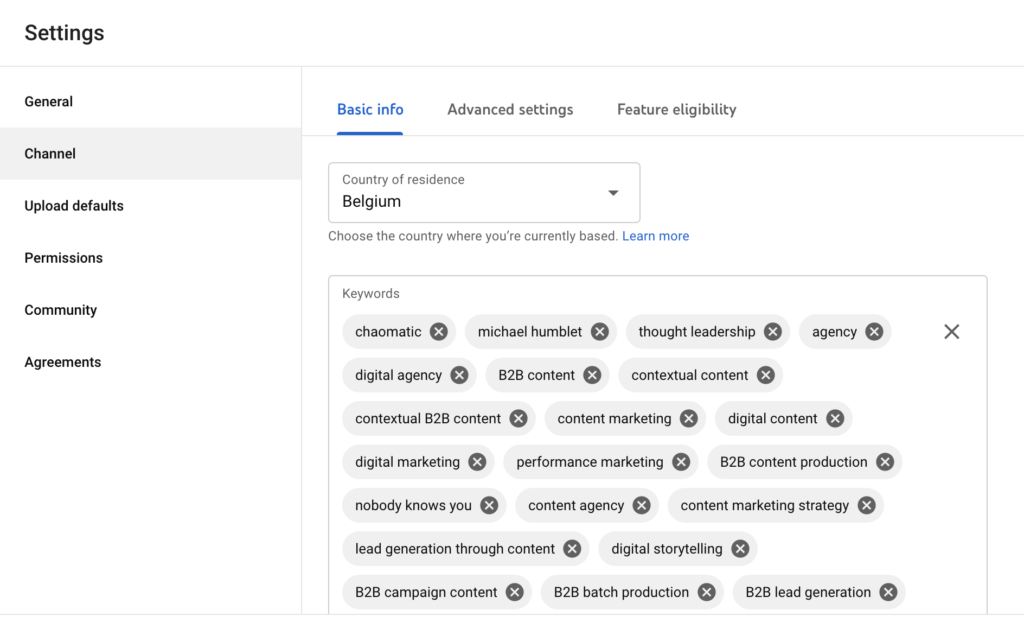Screen dimensions: 1024x629
Task: Remove the 'performance marketing' keyword chip
Action: pos(681,462)
